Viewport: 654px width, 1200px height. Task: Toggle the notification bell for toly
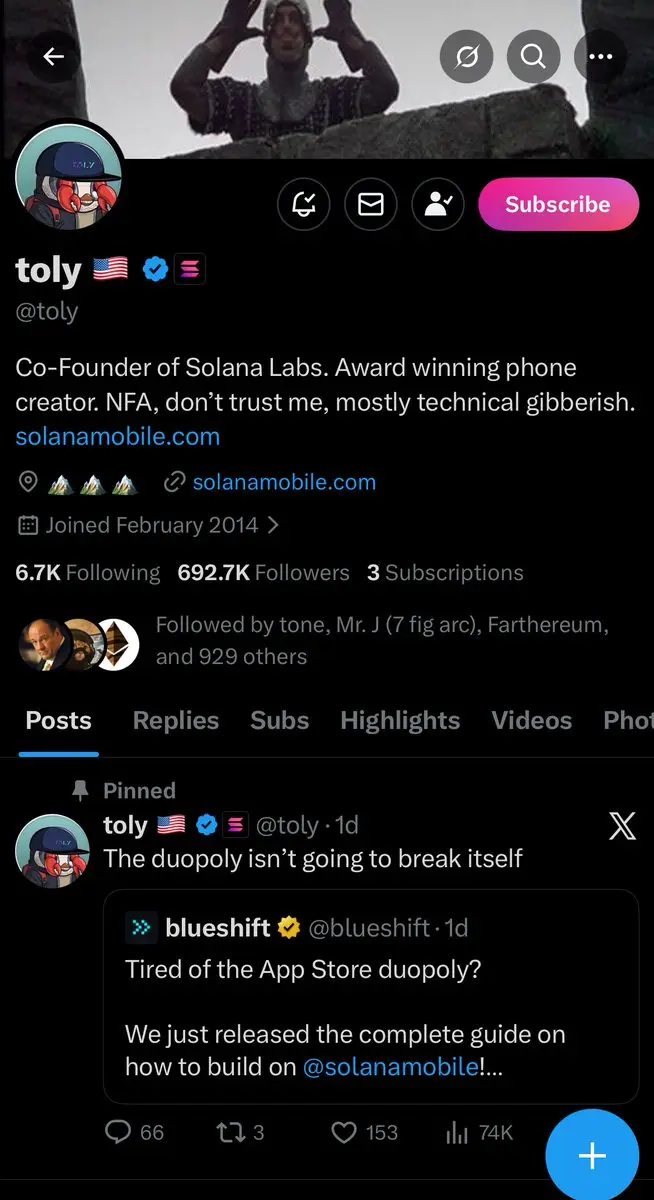point(304,204)
